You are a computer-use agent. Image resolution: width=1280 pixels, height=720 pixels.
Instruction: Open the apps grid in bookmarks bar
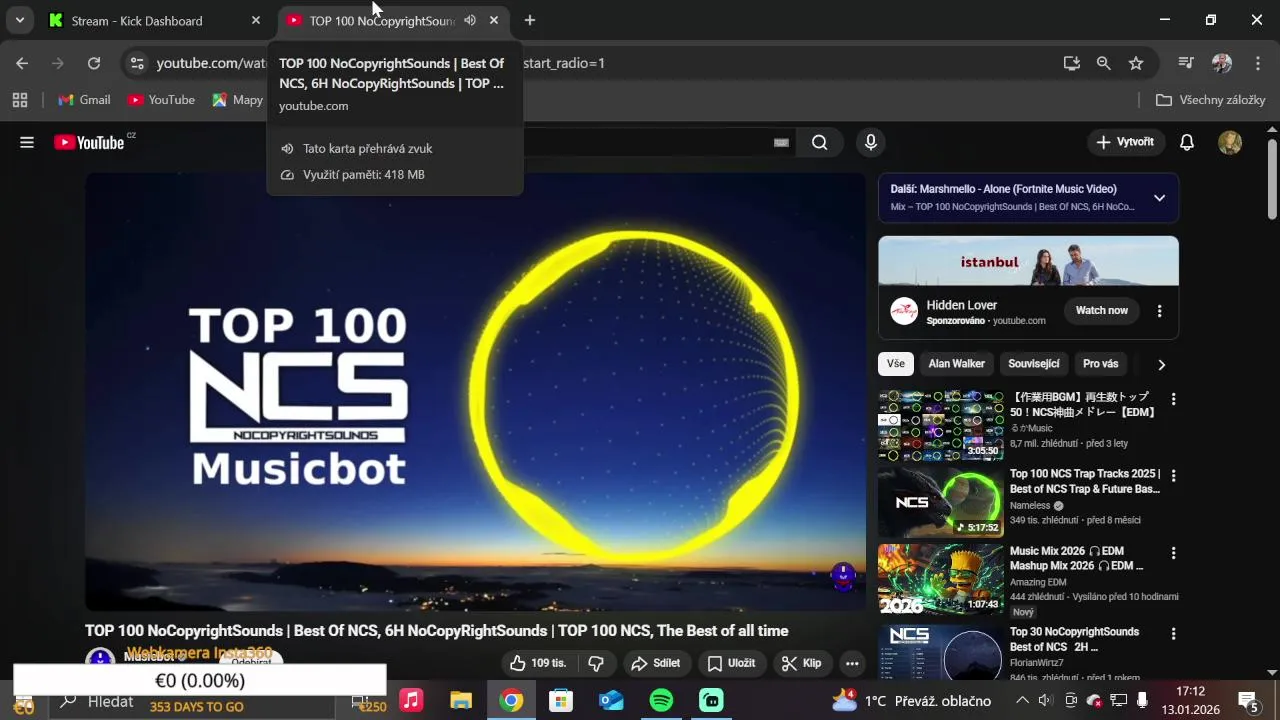click(19, 100)
